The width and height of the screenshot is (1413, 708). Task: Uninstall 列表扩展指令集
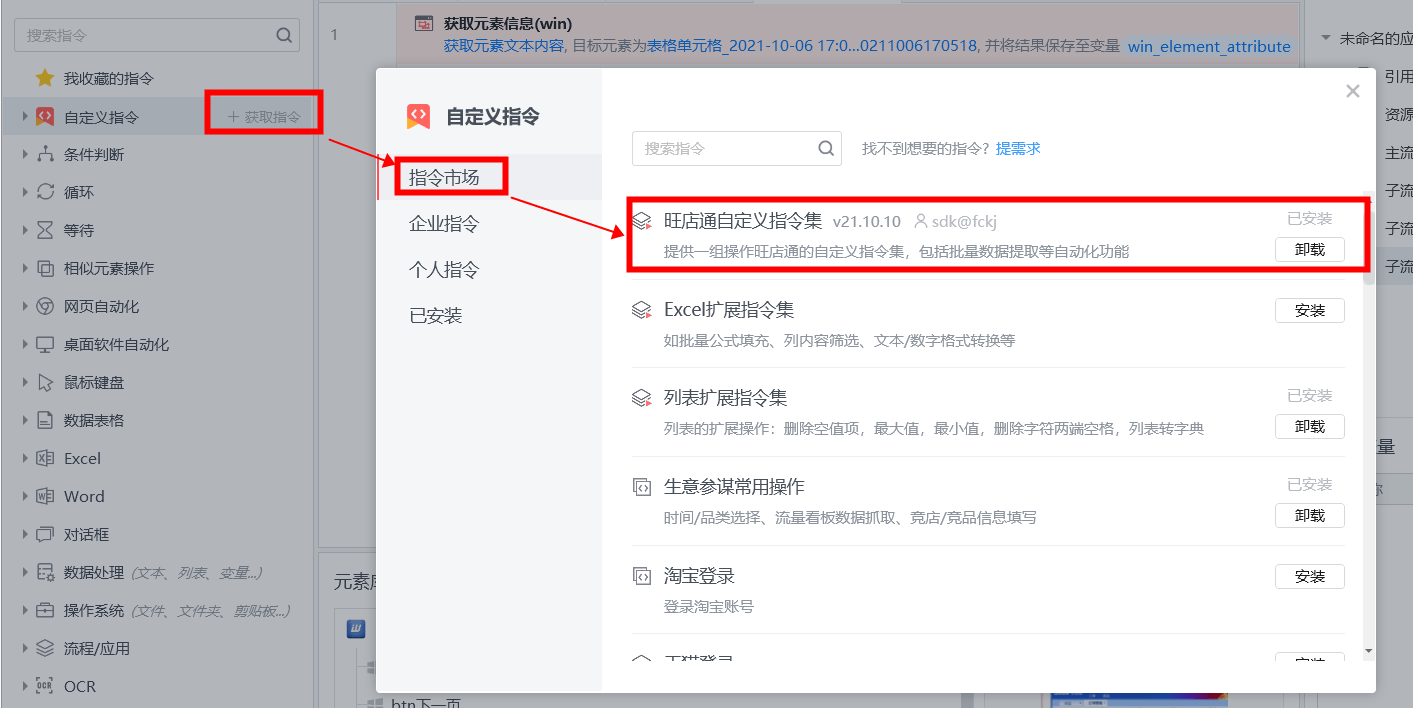(1309, 427)
